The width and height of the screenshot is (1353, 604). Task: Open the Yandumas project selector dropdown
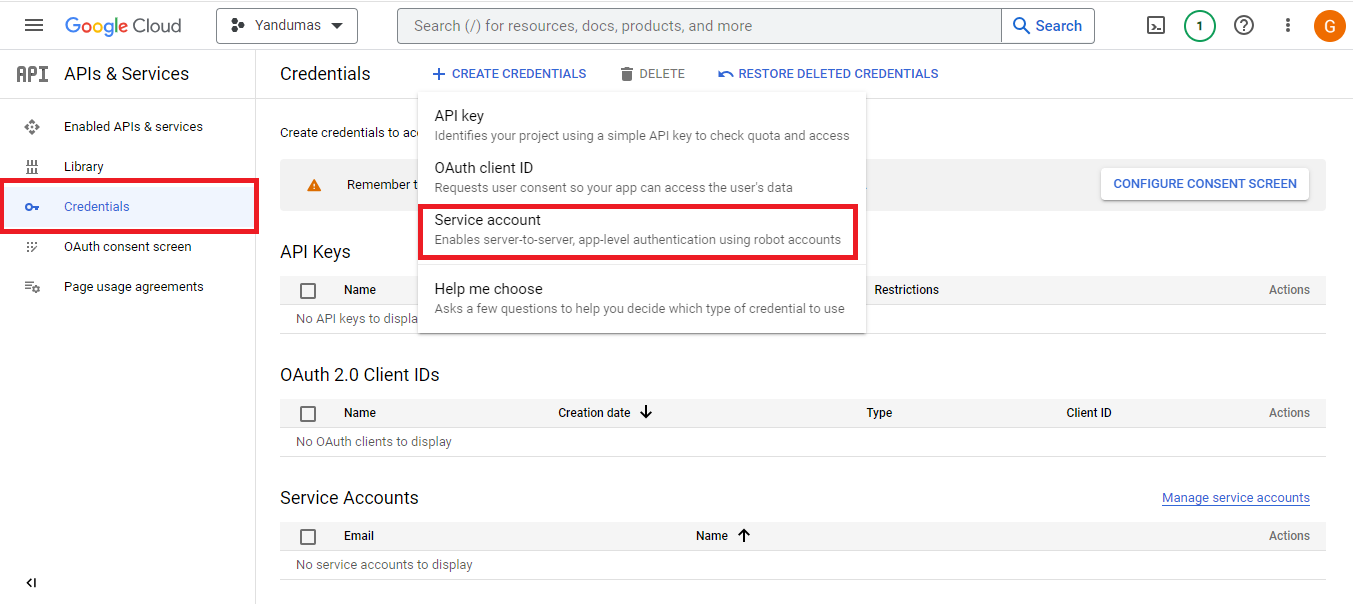tap(287, 26)
